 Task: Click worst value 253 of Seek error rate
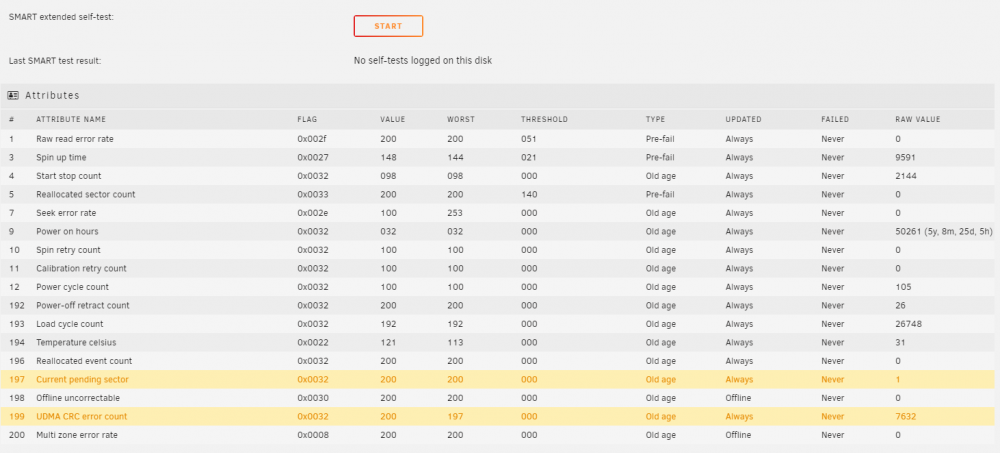click(x=455, y=212)
